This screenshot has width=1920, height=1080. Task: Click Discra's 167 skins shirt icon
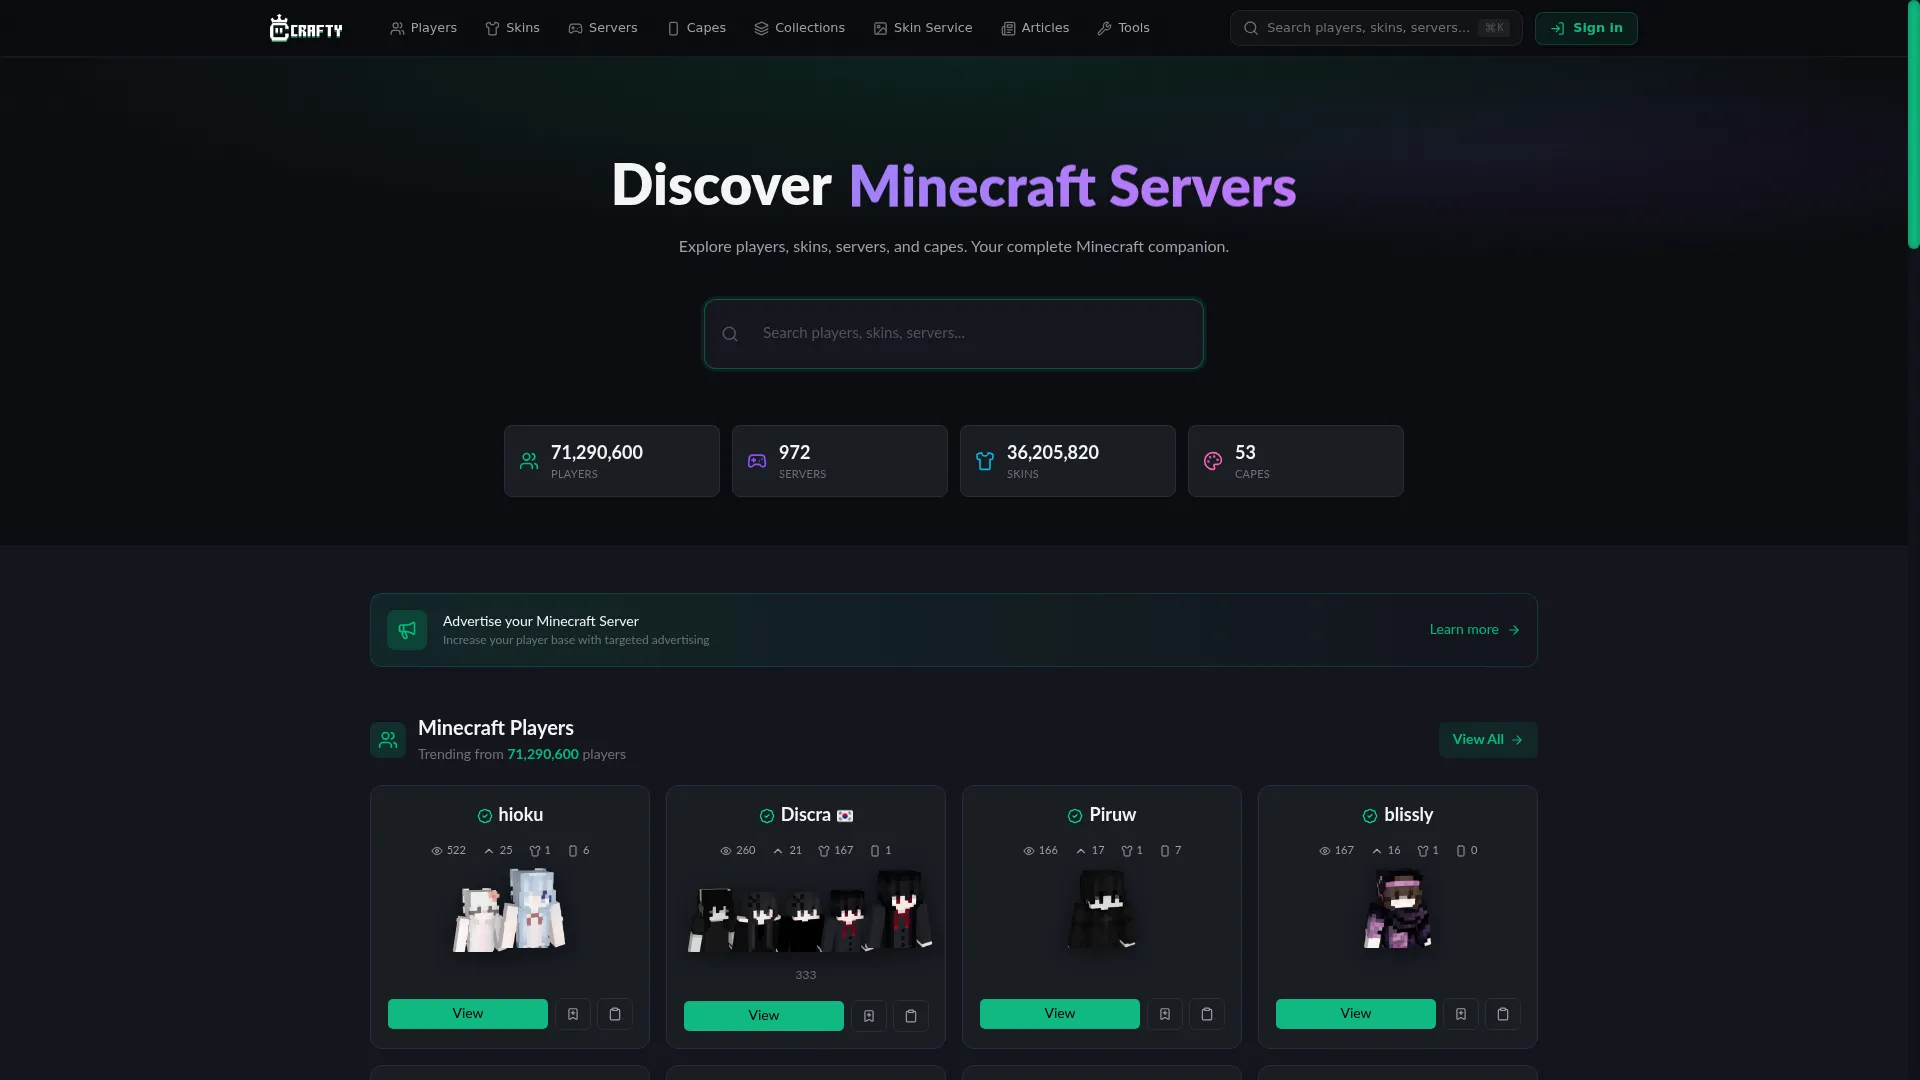point(824,851)
